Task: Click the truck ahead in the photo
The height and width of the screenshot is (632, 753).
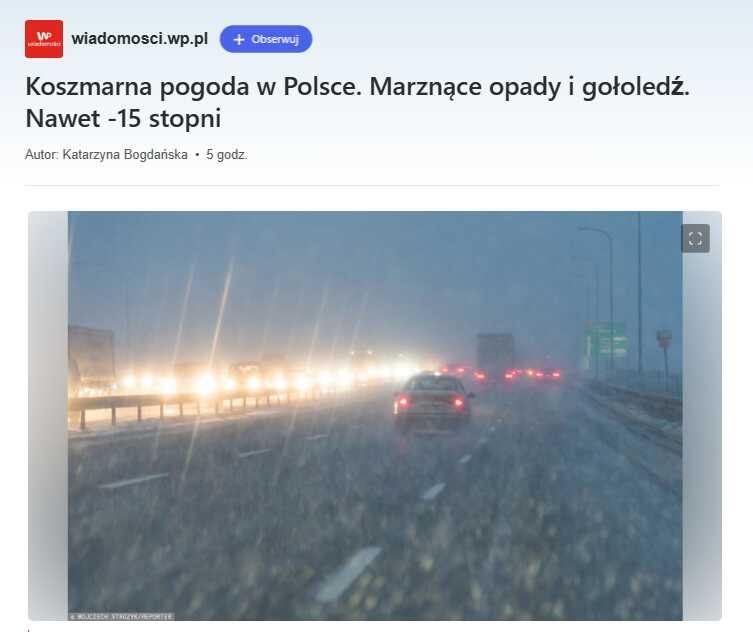Action: click(x=495, y=355)
